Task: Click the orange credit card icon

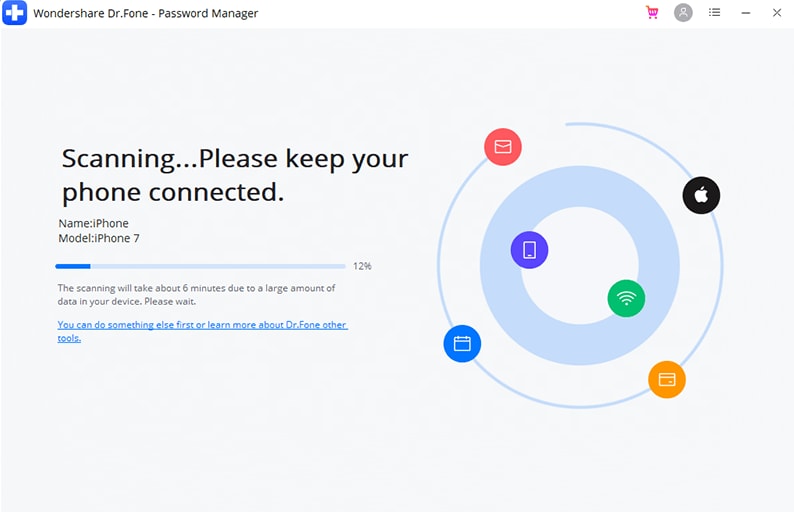Action: [667, 379]
